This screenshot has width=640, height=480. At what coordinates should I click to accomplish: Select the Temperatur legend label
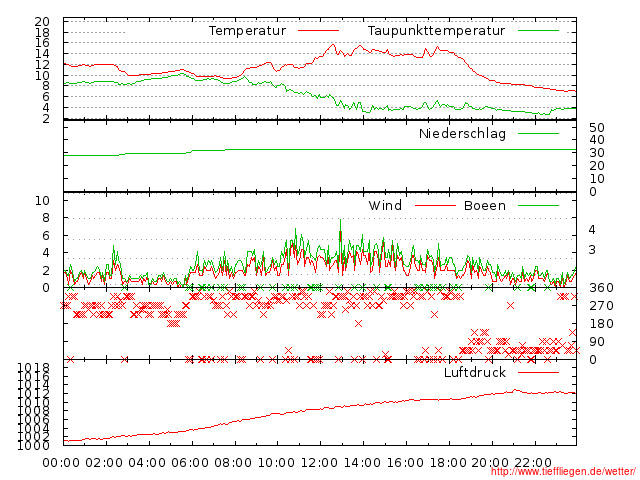[x=247, y=31]
